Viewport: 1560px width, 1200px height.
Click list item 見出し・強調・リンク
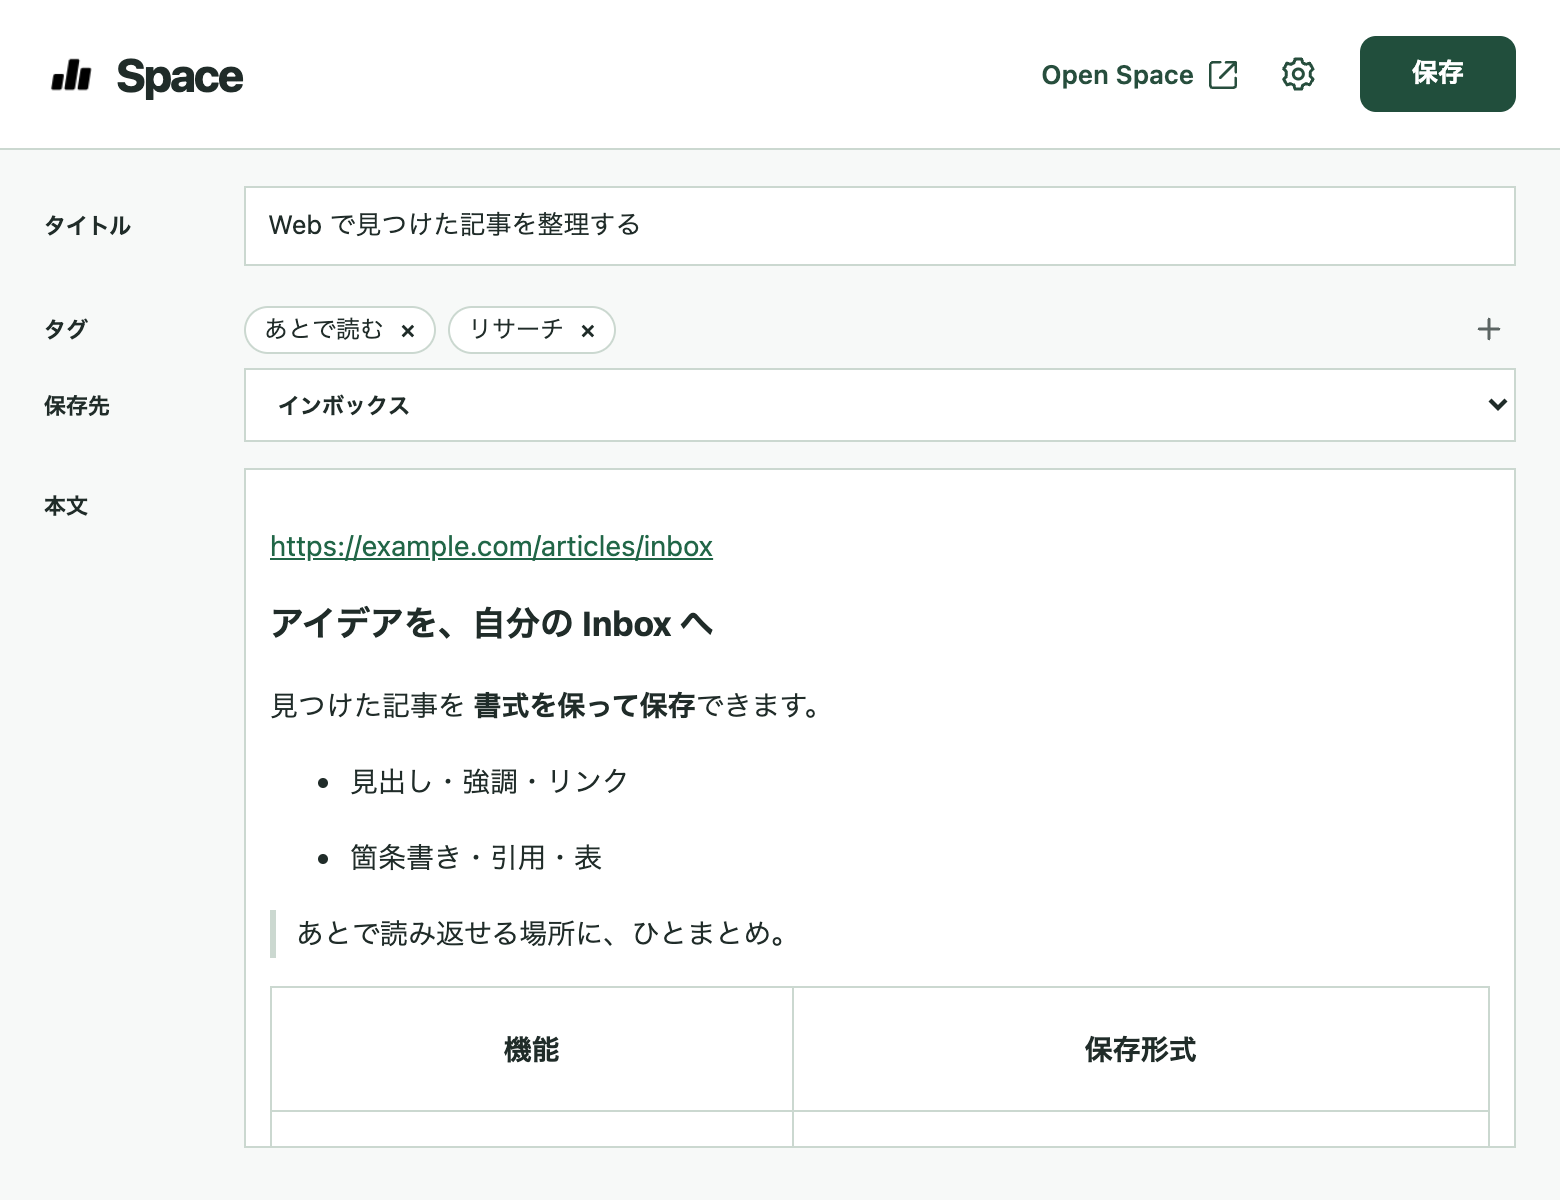(489, 781)
